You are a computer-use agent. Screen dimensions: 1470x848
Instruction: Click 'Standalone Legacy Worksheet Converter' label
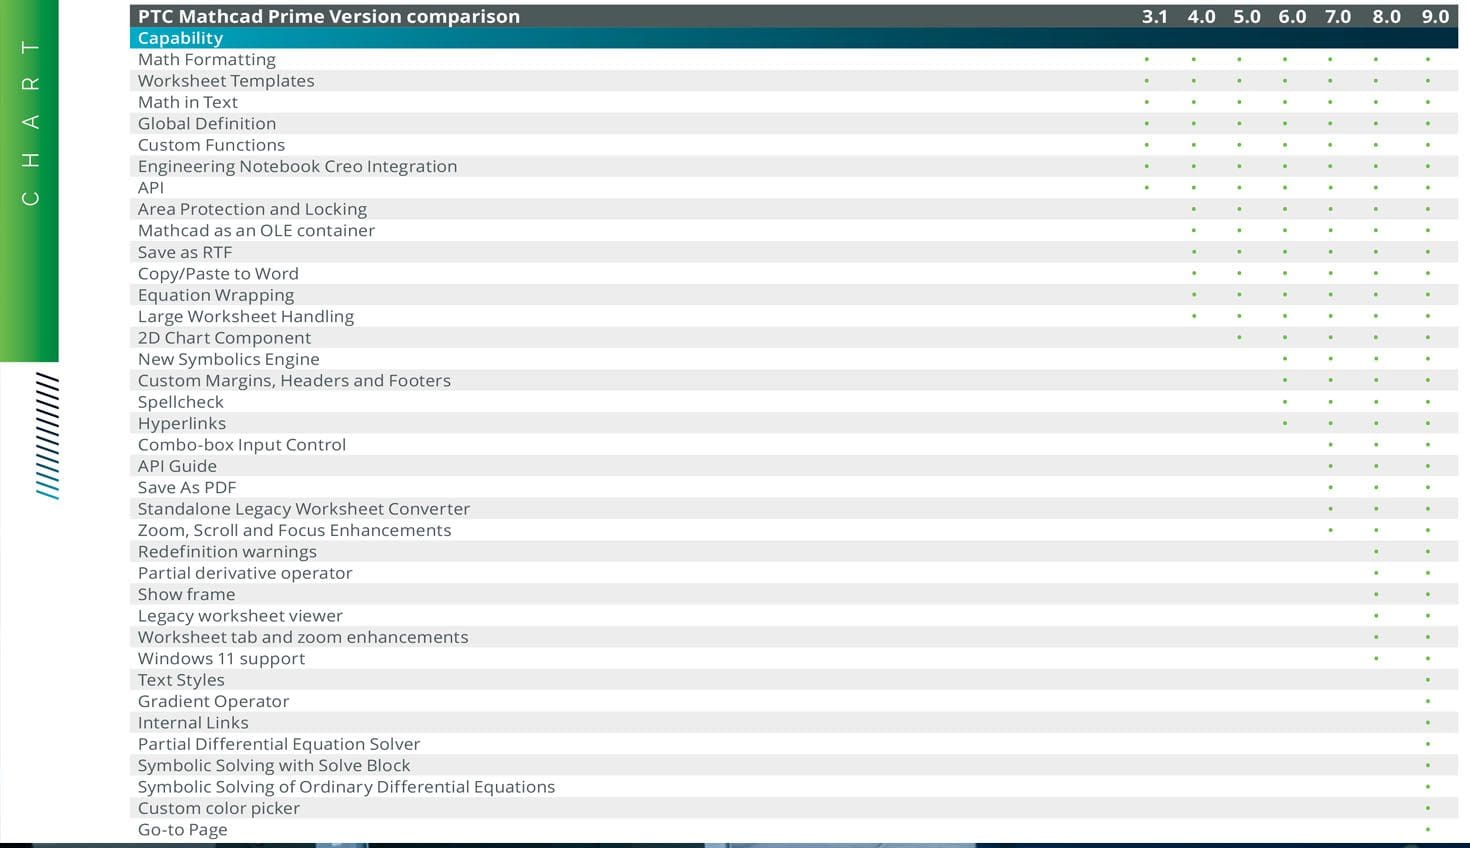pyautogui.click(x=304, y=509)
